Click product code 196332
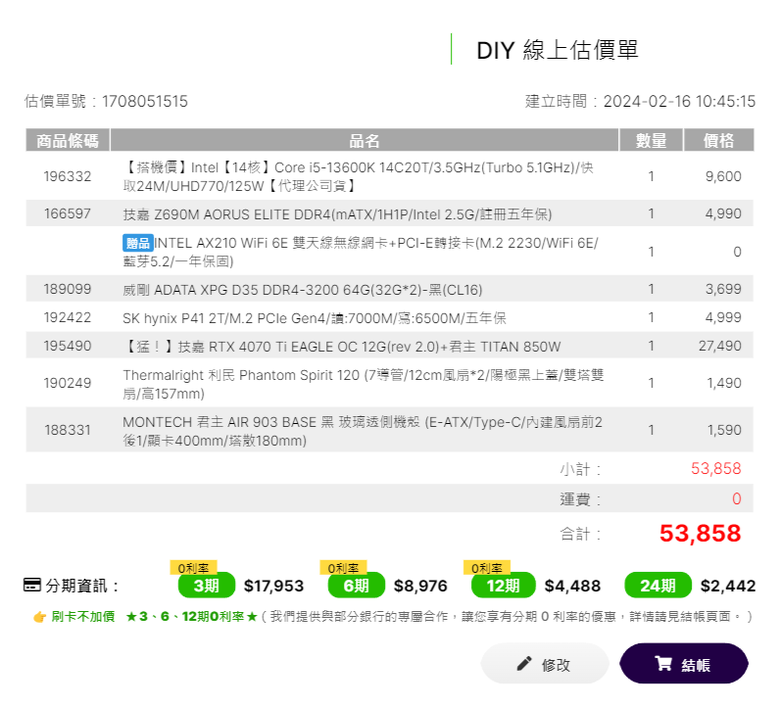Viewport: 780px width, 707px height. 67,176
